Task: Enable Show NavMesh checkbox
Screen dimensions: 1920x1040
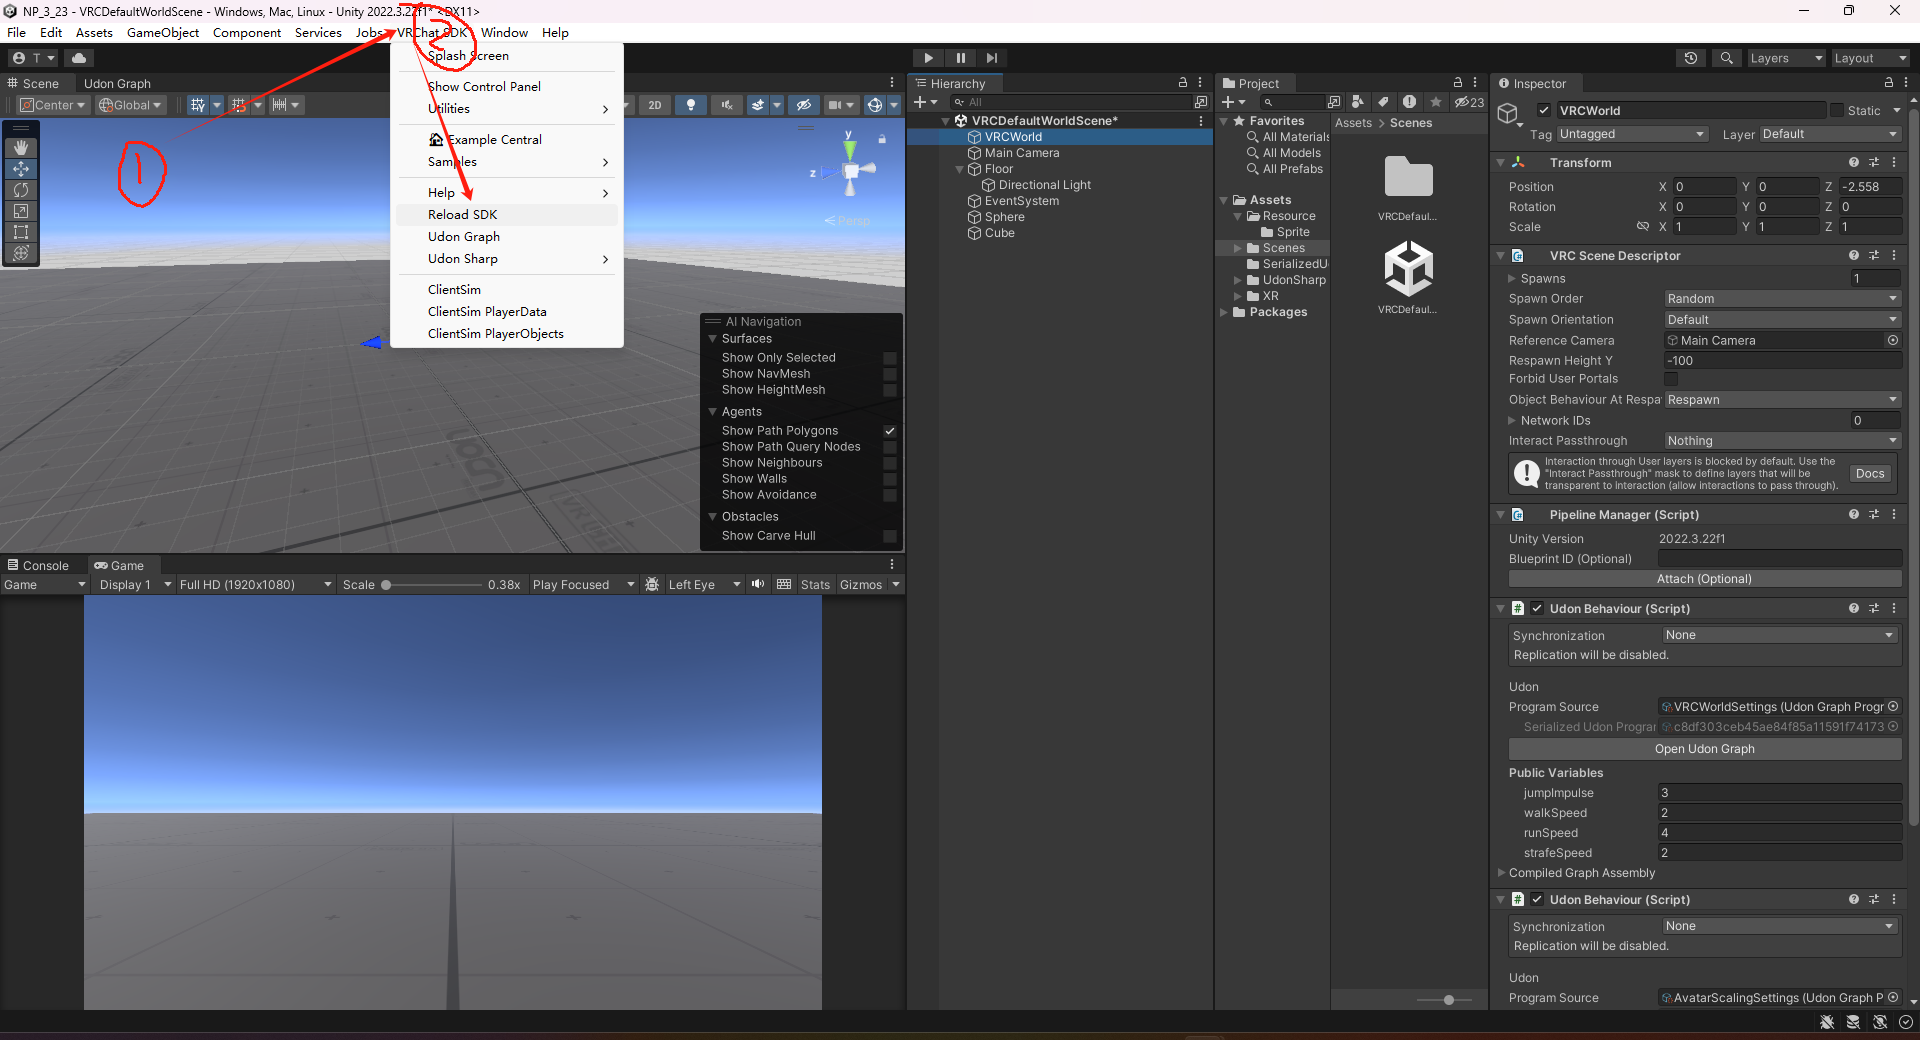Action: pos(890,374)
